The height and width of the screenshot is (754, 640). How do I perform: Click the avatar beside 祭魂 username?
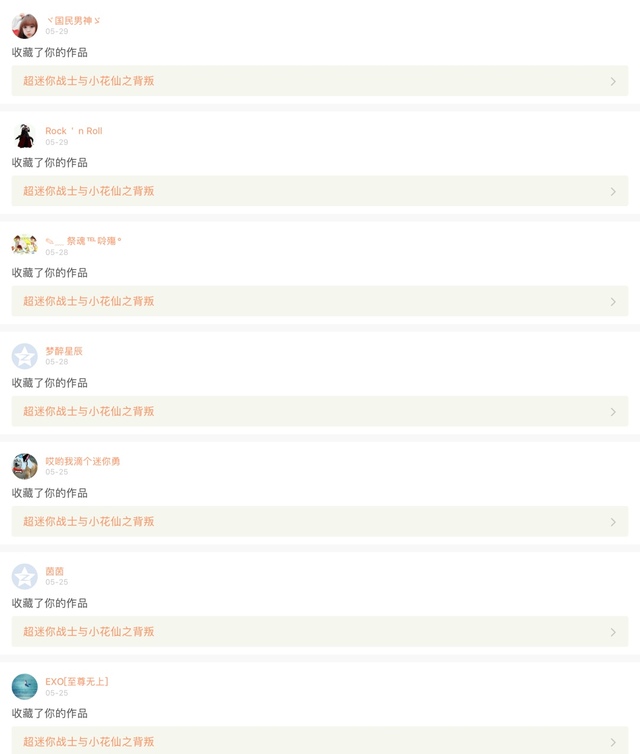point(25,245)
